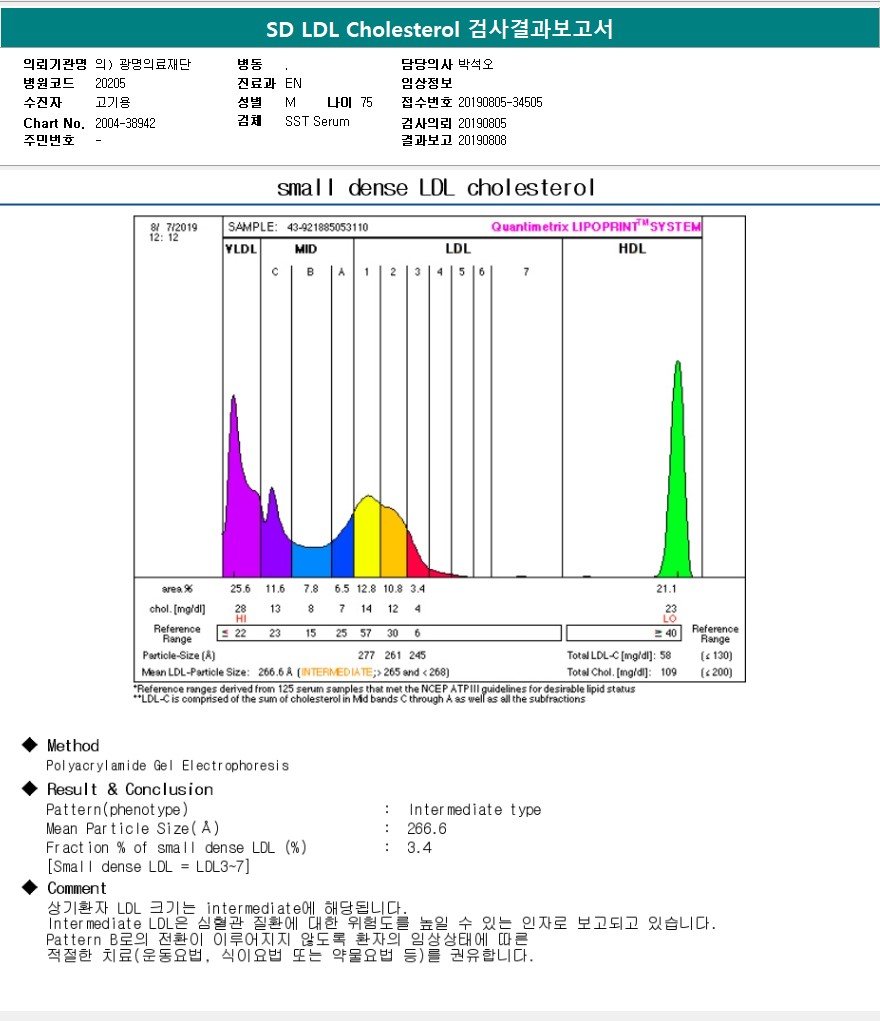Click receipt number "20190805-34505"
880x1021 pixels.
pyautogui.click(x=500, y=102)
